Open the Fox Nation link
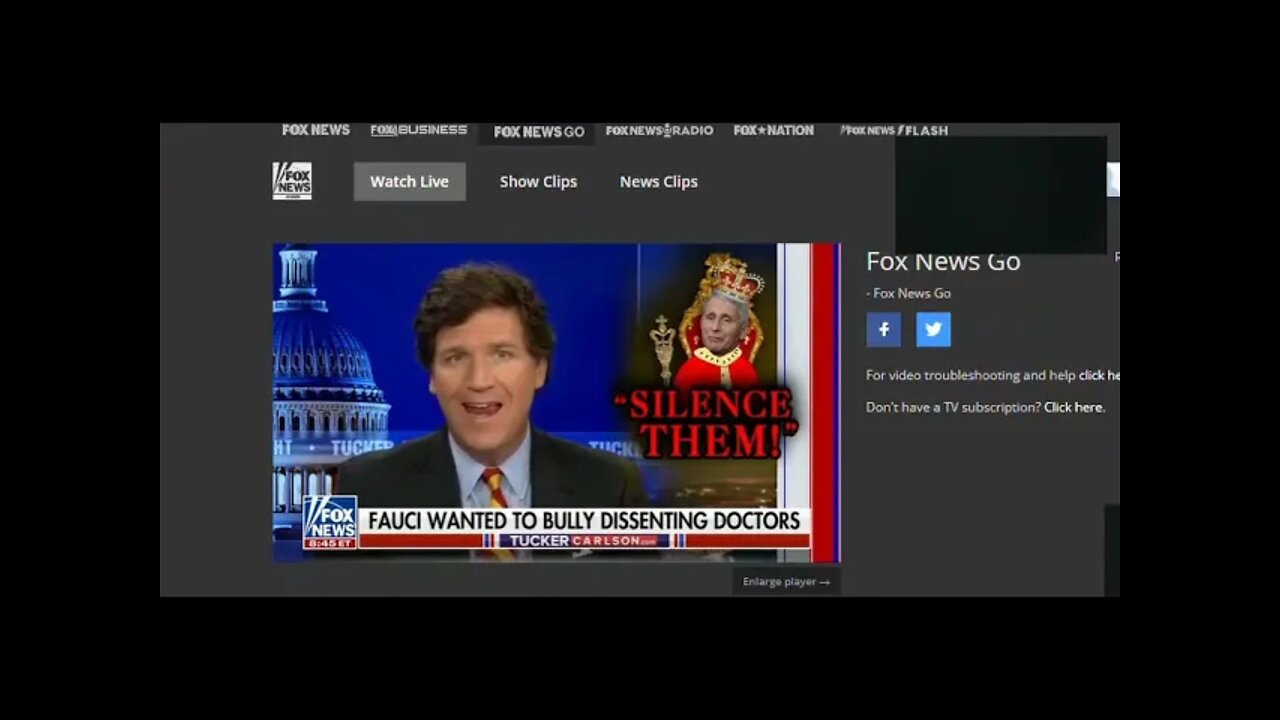Image resolution: width=1280 pixels, height=720 pixels. 773,130
